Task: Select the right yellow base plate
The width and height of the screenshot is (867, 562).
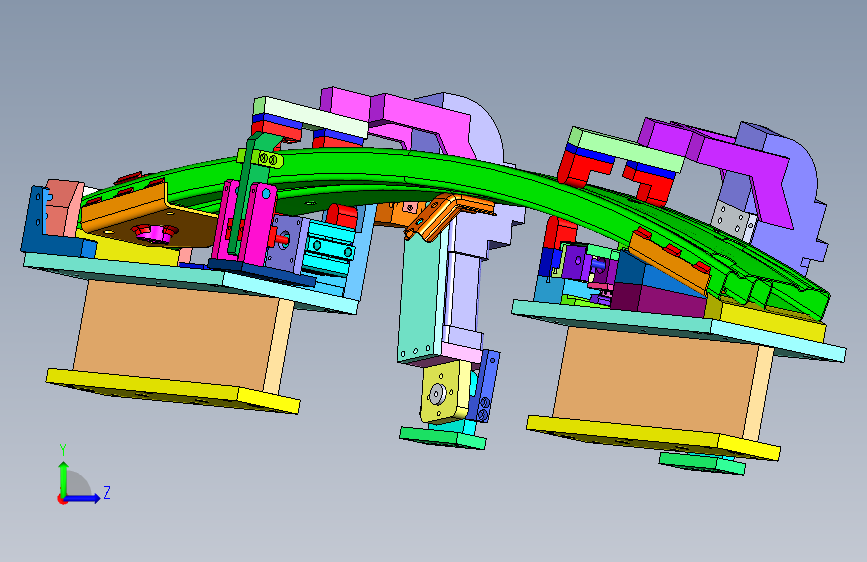Action: click(x=654, y=439)
